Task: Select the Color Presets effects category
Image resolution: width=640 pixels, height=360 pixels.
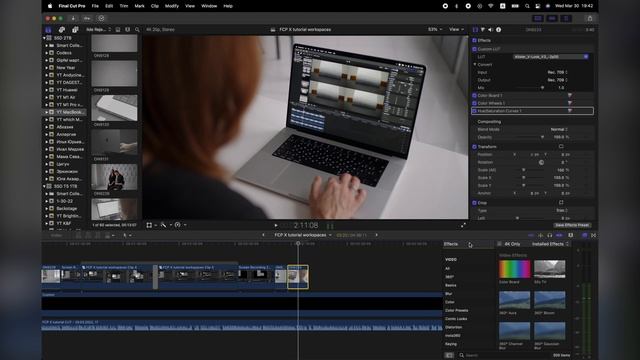Action: tap(456, 311)
